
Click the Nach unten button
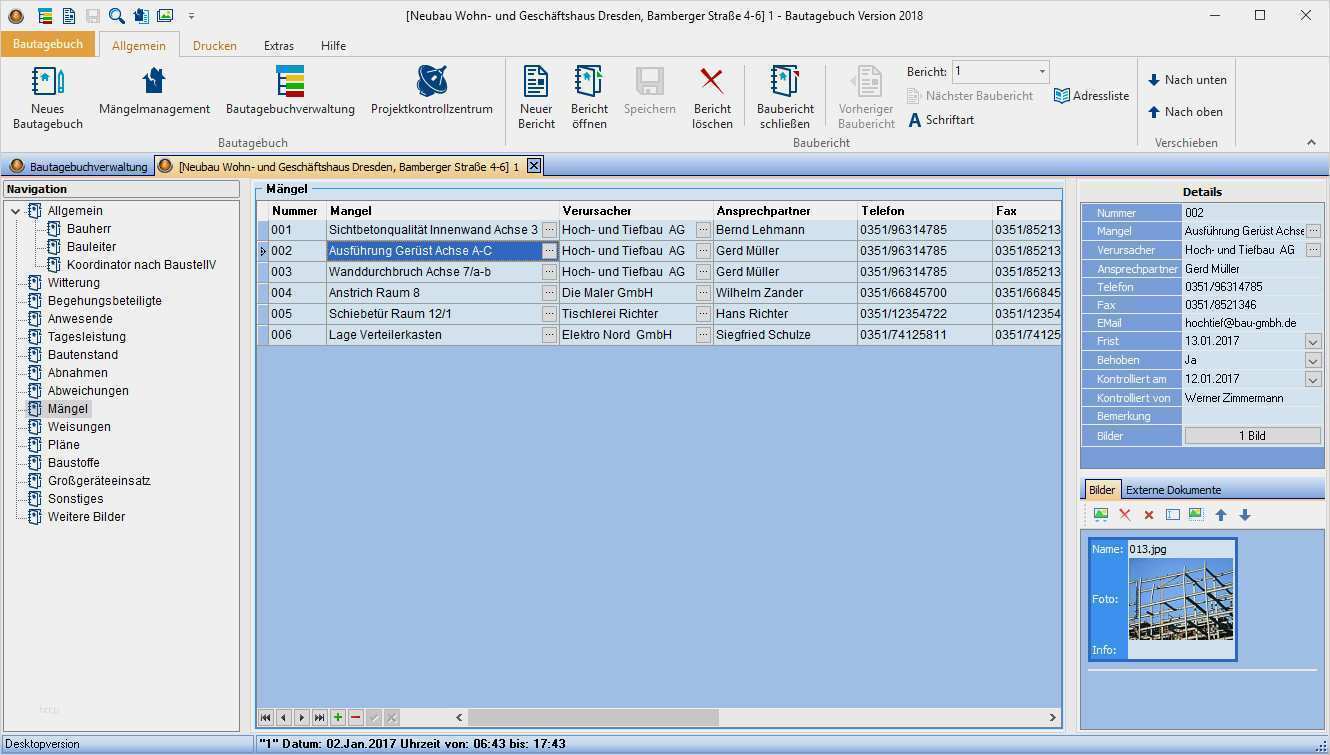point(1186,80)
